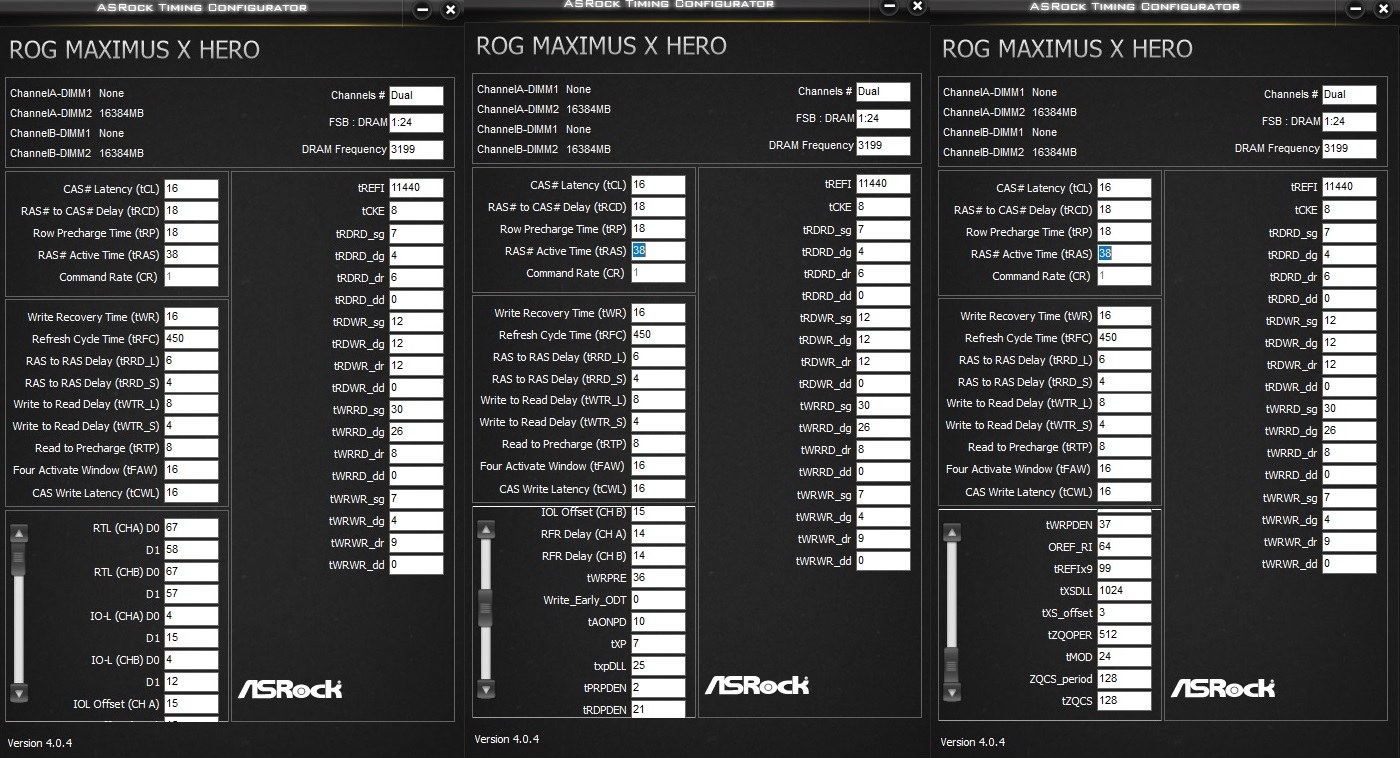Select the OREF_RI field in the right window
1400x758 pixels.
click(x=1124, y=547)
